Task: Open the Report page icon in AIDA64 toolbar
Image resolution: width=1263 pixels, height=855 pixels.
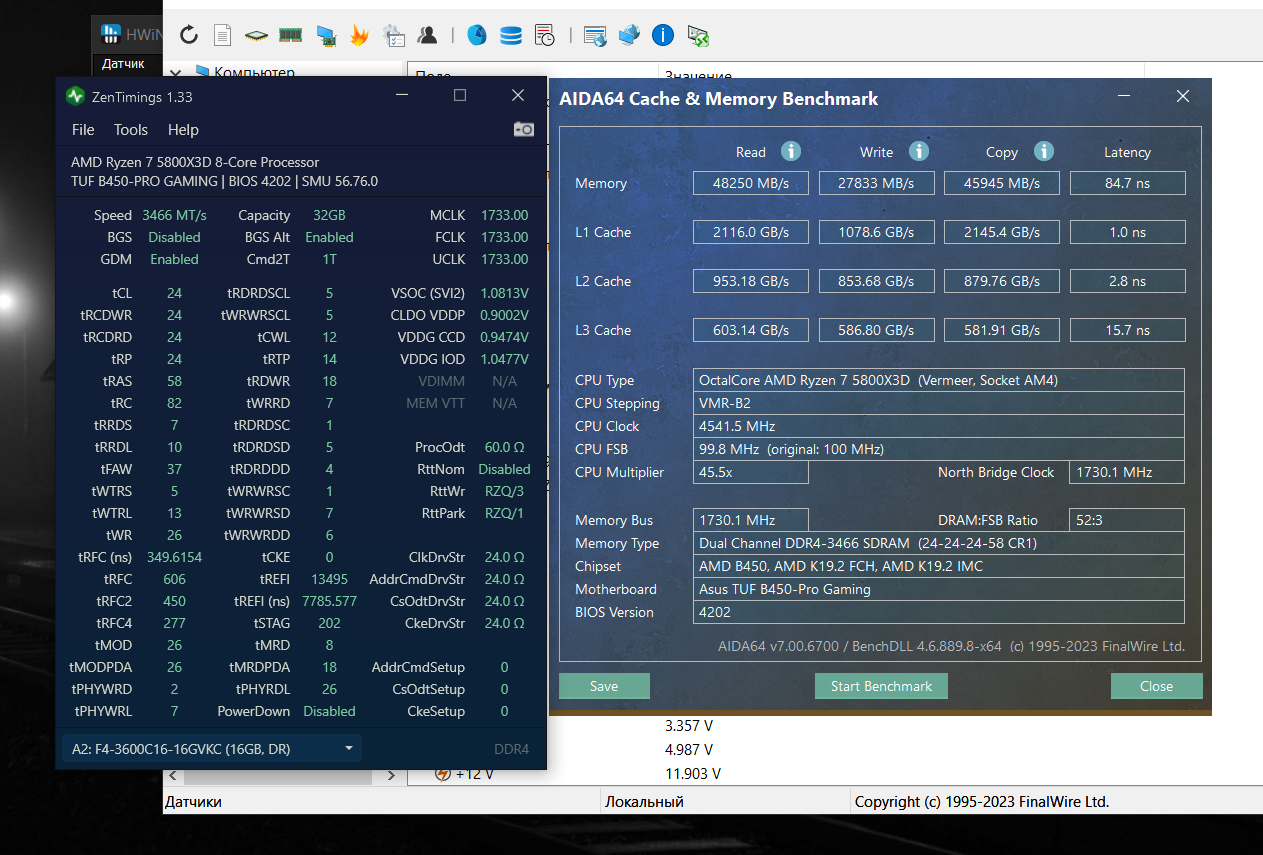Action: click(x=222, y=36)
